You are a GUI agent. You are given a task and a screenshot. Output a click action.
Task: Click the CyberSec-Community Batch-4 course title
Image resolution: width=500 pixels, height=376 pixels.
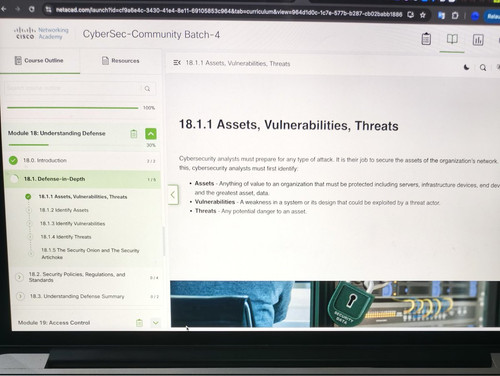point(151,34)
